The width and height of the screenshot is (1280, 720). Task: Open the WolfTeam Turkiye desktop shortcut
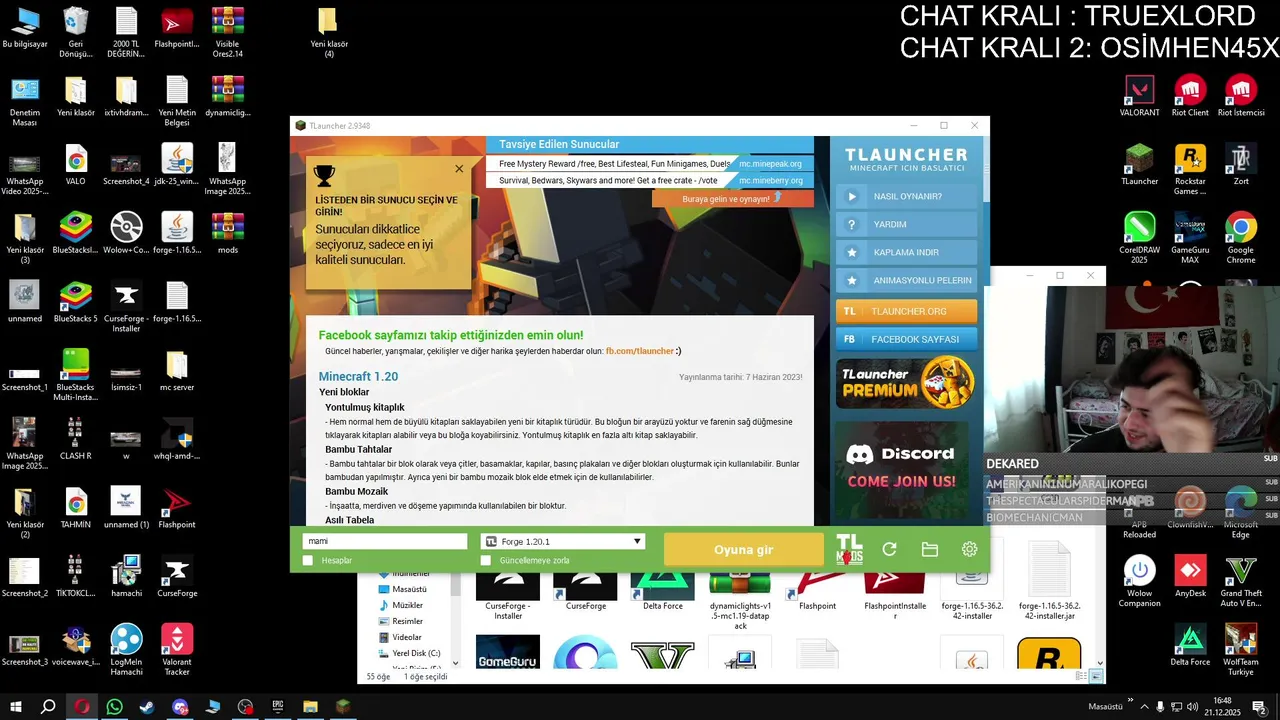click(x=1241, y=650)
